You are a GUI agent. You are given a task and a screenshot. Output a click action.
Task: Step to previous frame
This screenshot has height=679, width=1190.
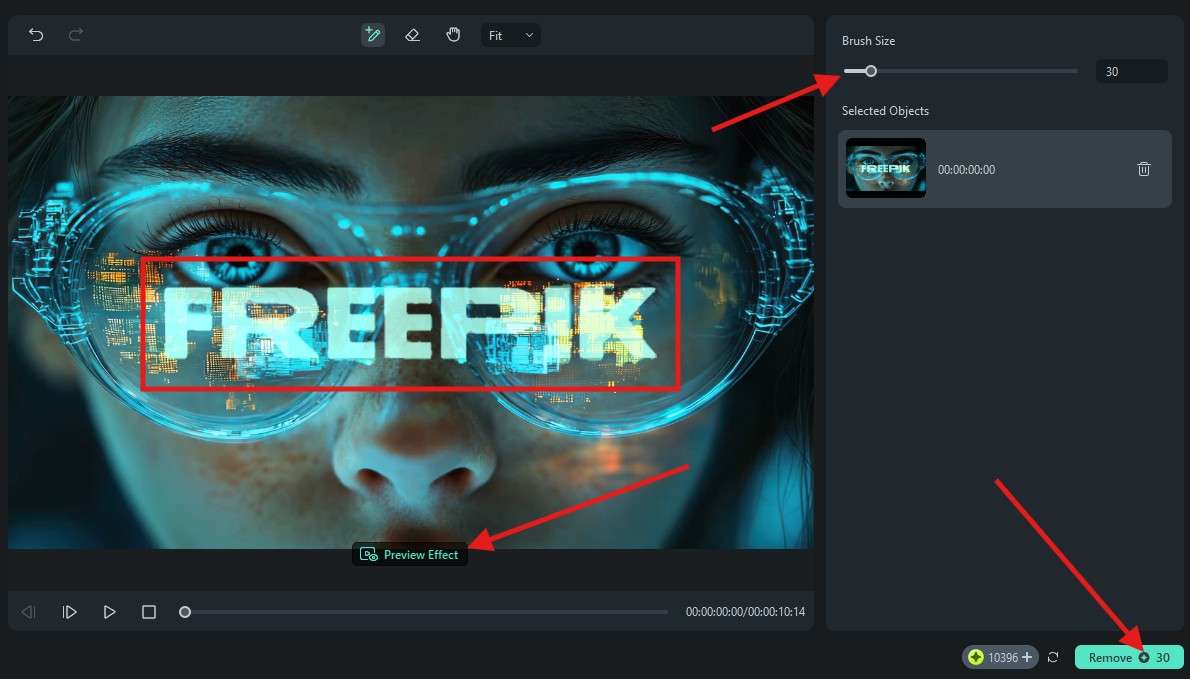point(29,611)
